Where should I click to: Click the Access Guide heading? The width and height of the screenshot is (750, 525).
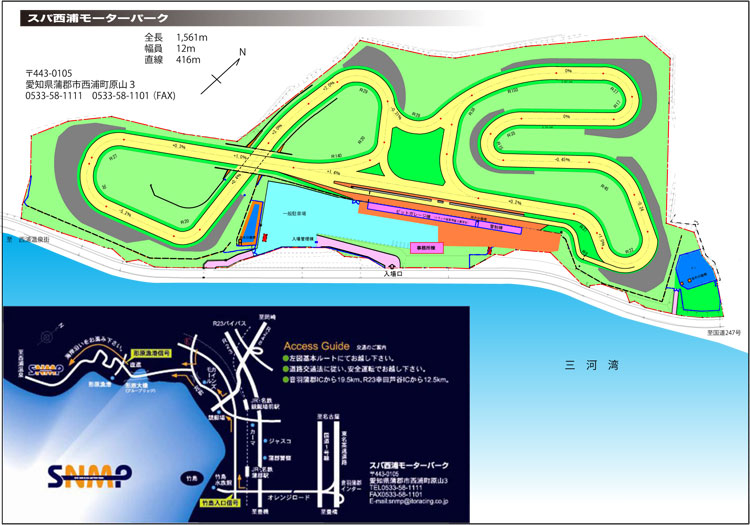click(x=316, y=346)
